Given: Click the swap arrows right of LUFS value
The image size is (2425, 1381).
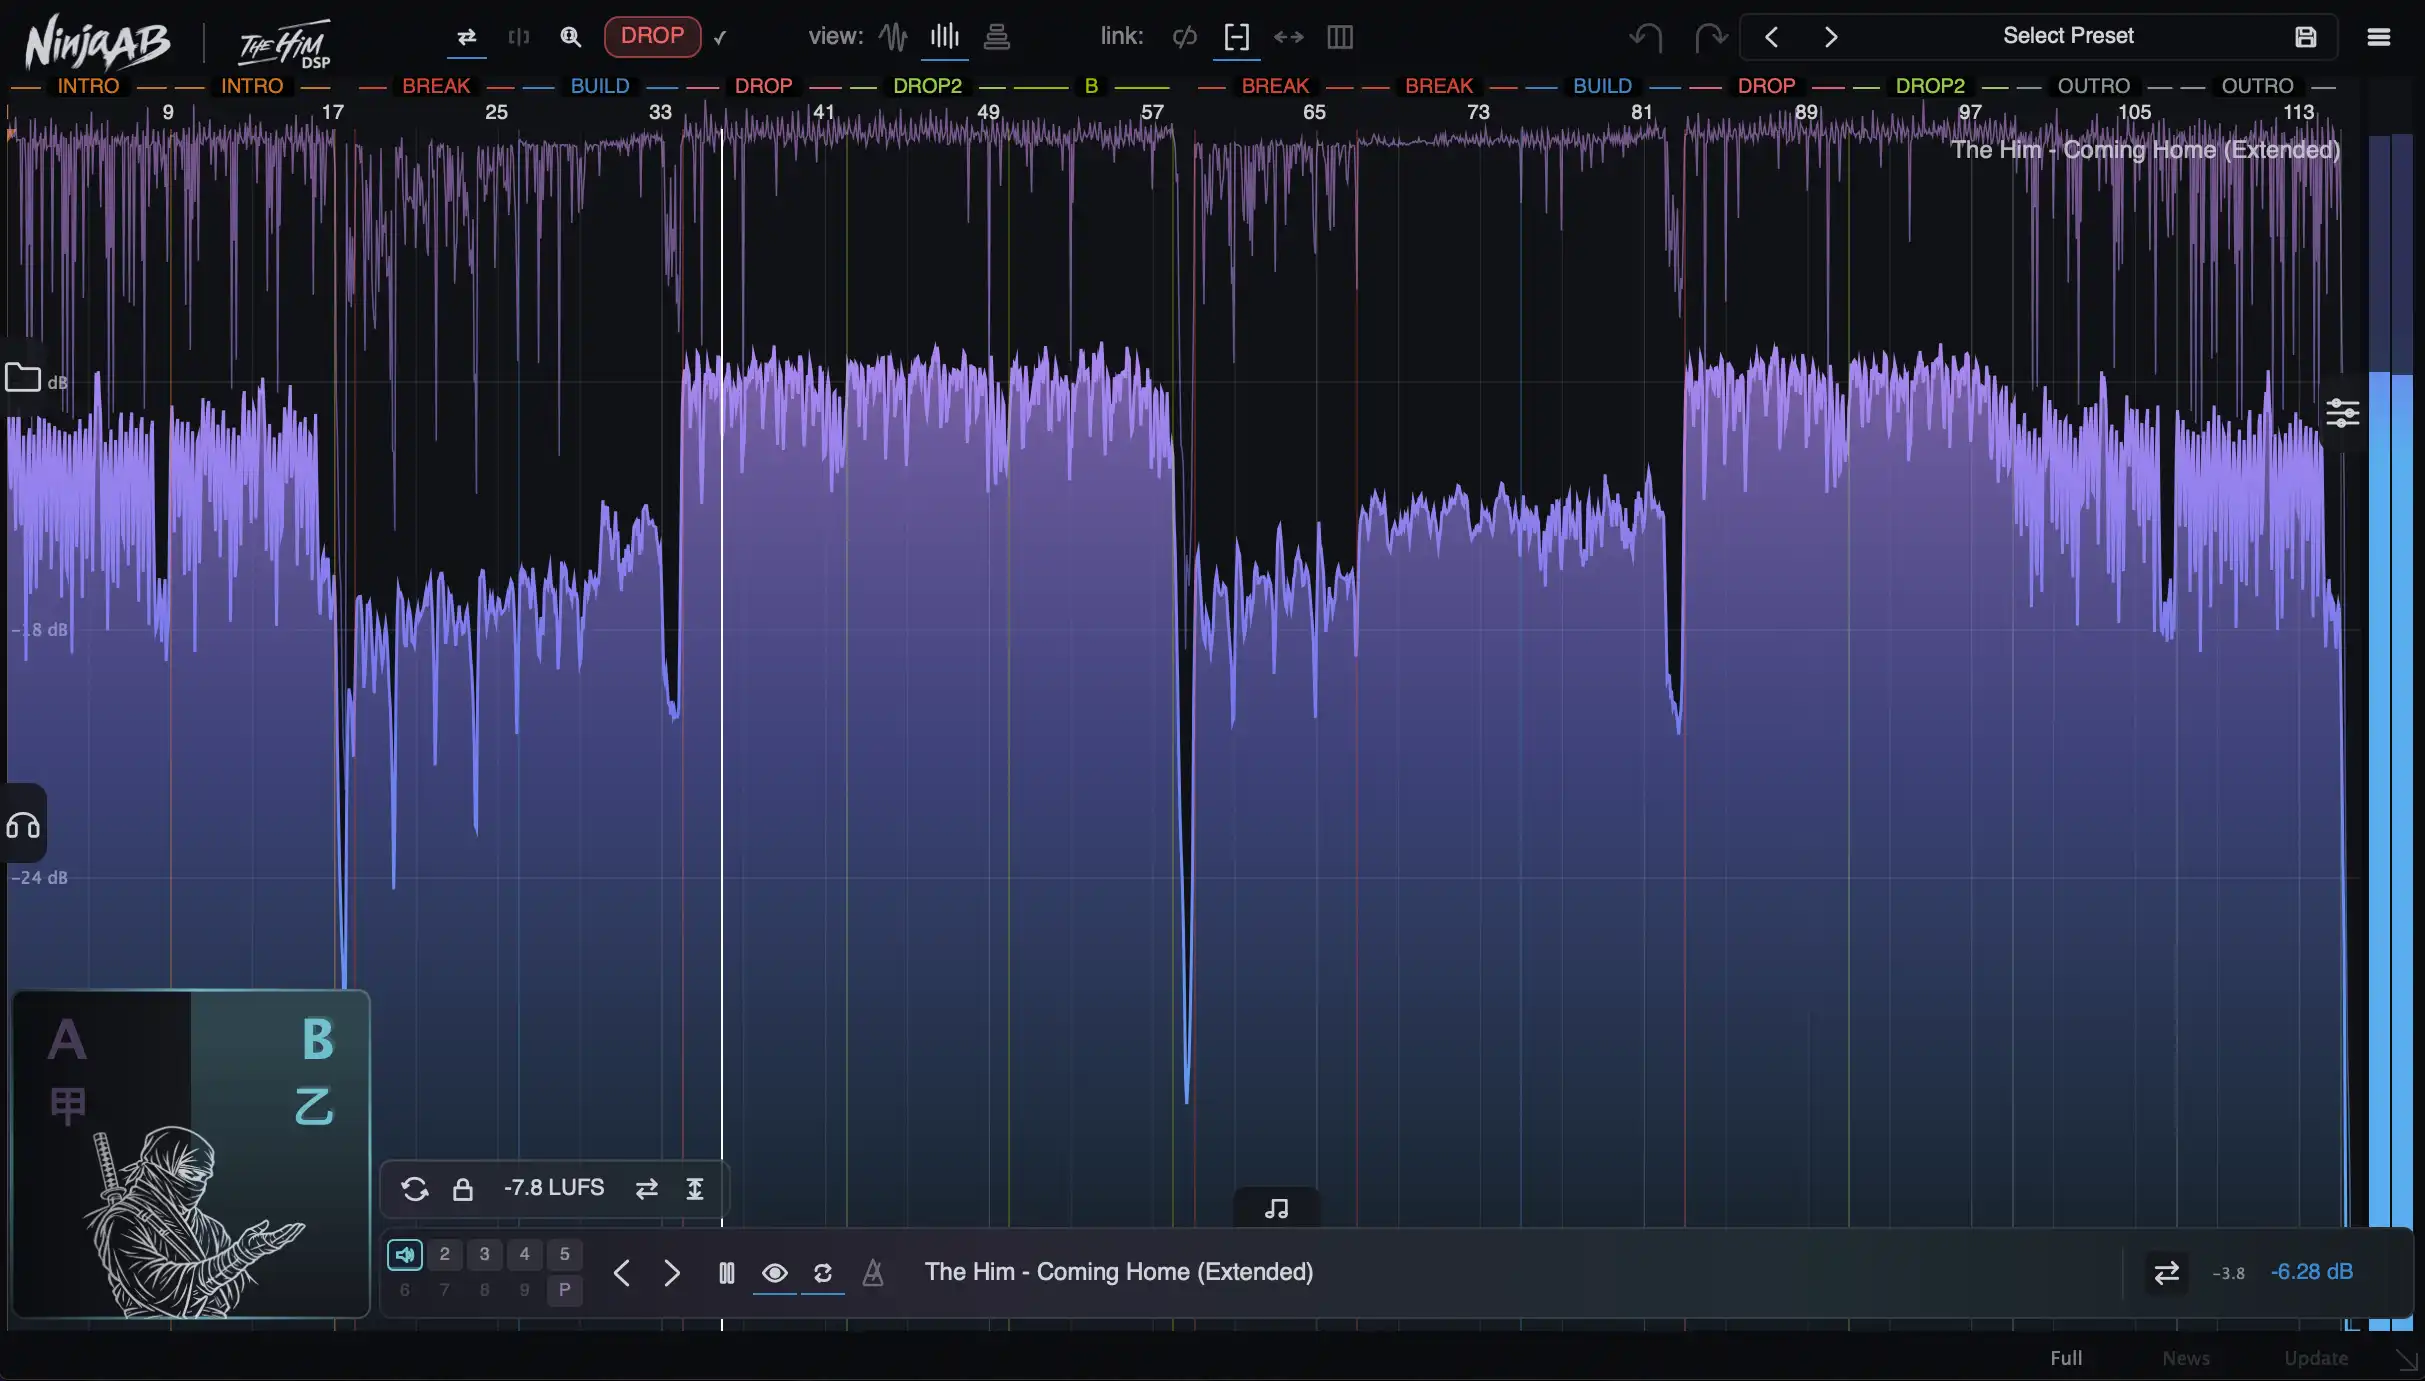Looking at the screenshot, I should [x=647, y=1189].
